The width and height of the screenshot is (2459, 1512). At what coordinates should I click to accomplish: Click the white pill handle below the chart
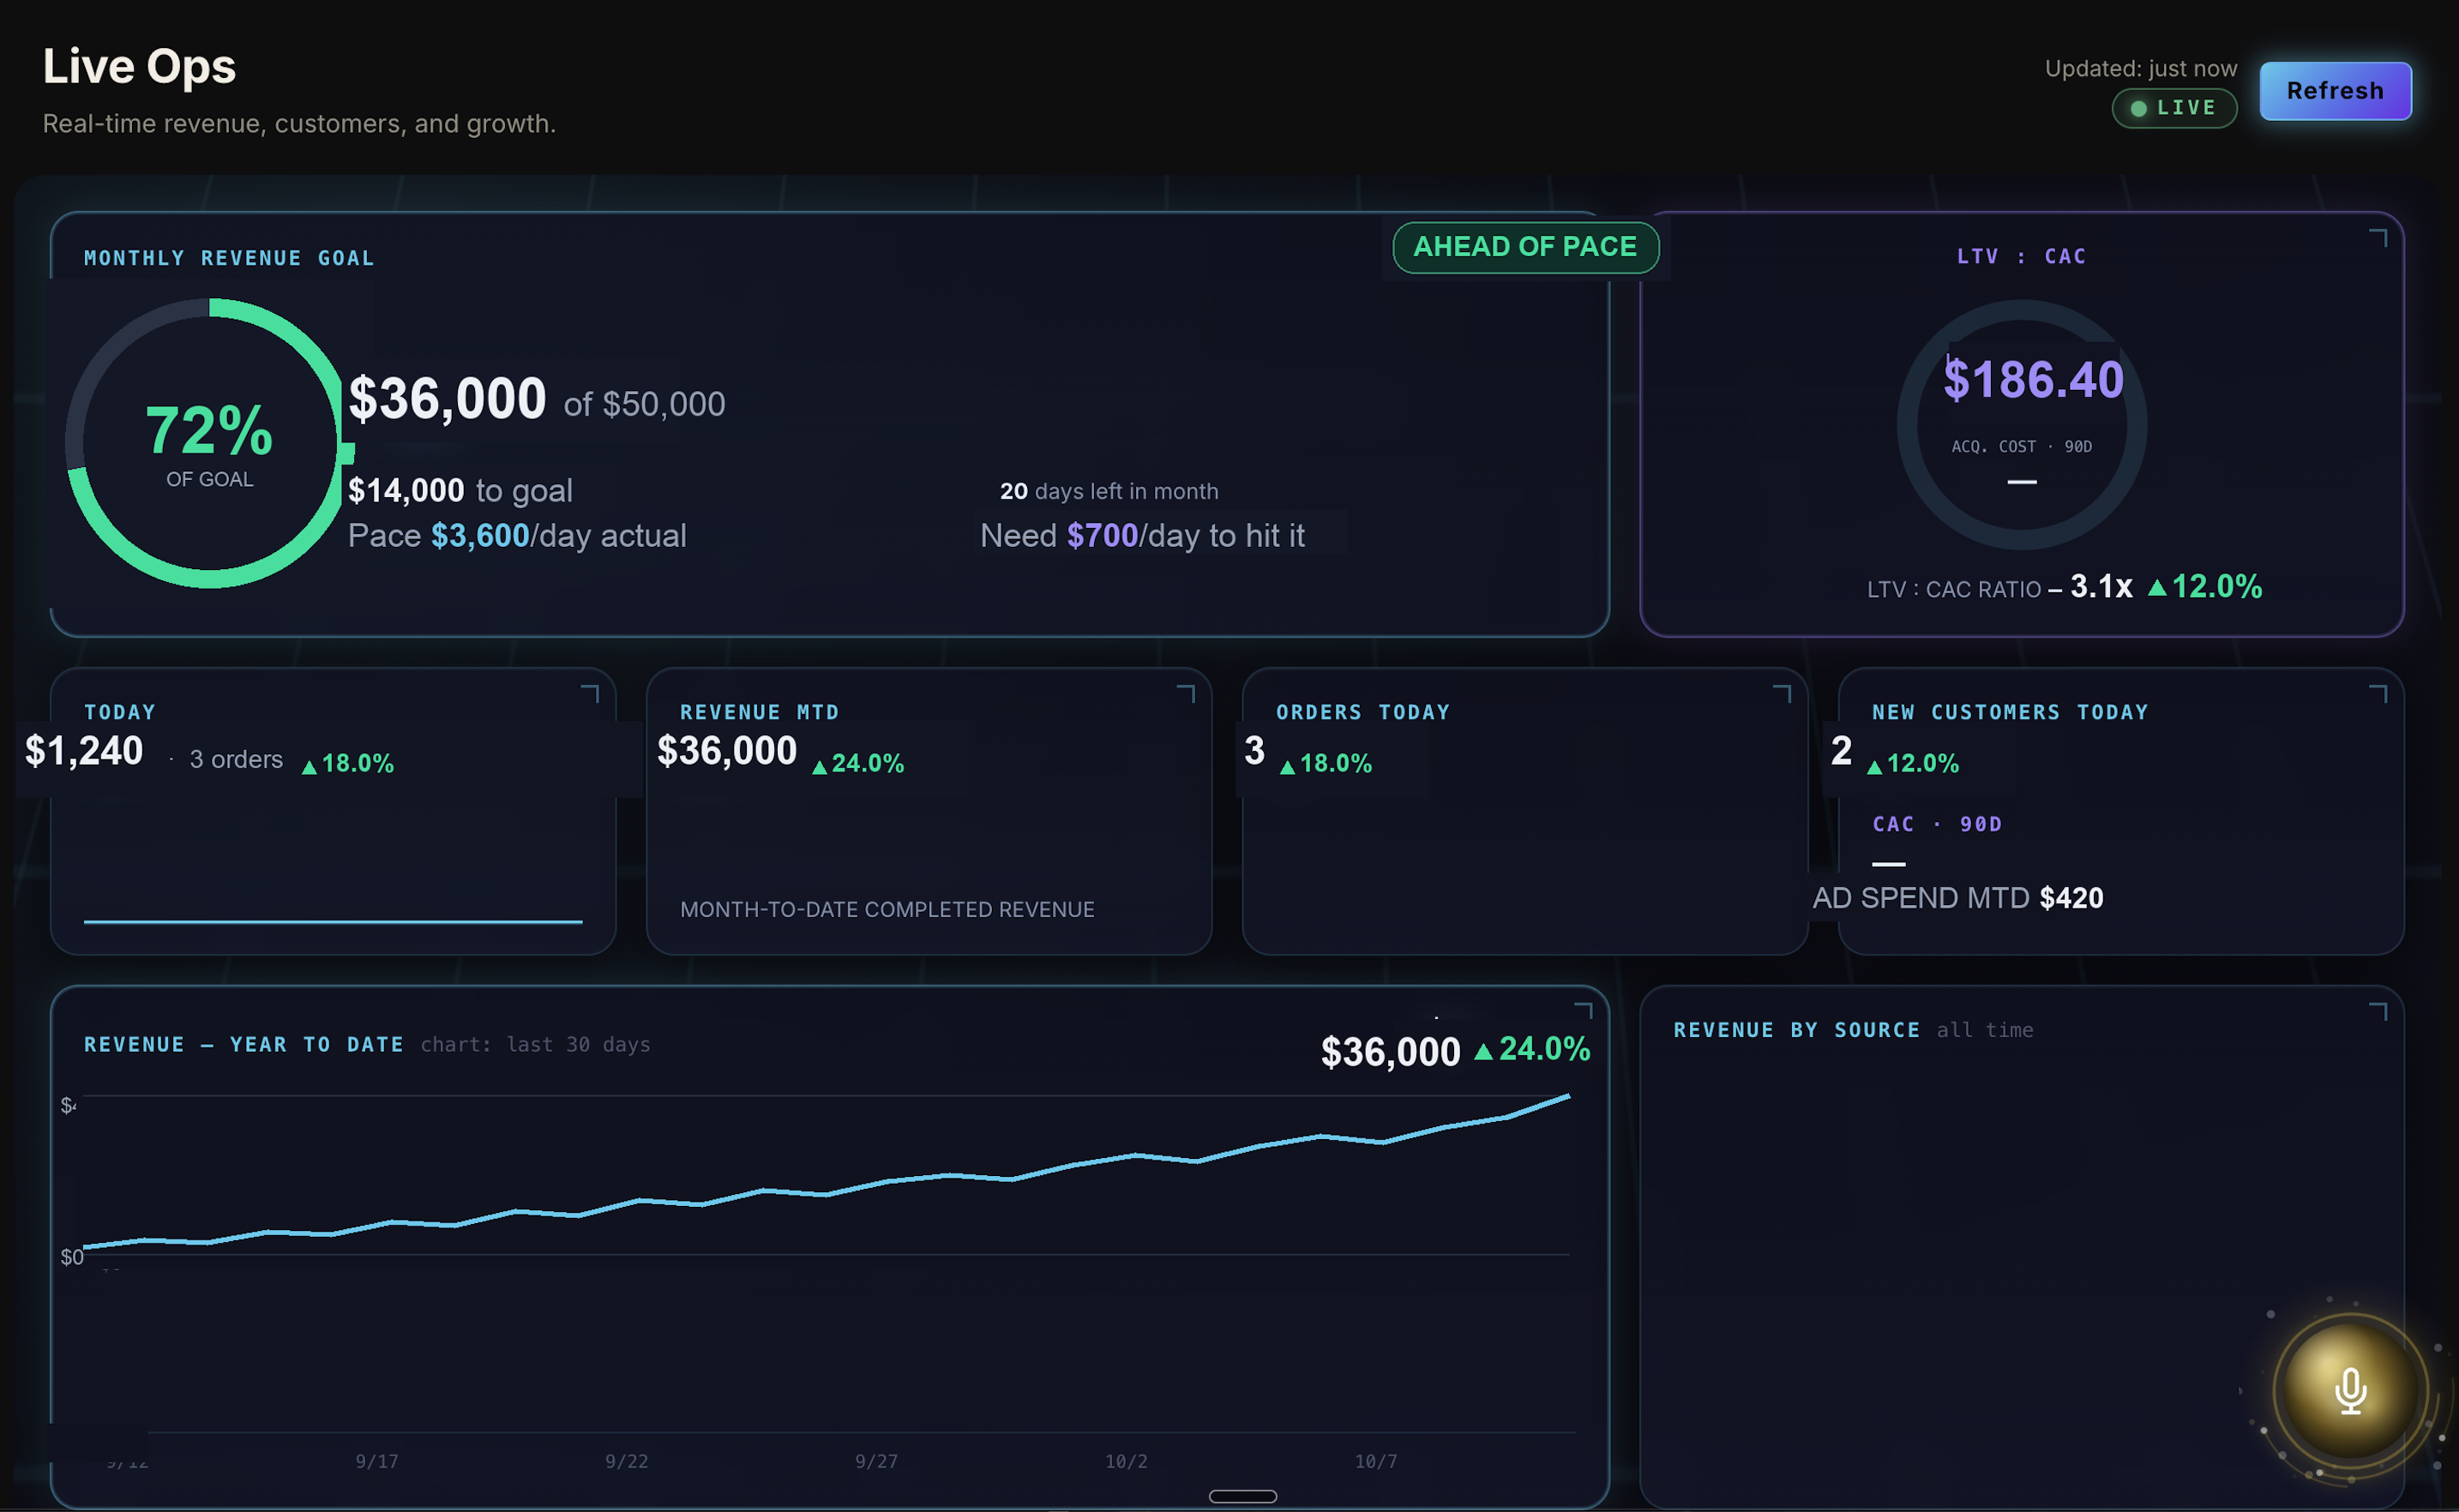pos(1242,1496)
